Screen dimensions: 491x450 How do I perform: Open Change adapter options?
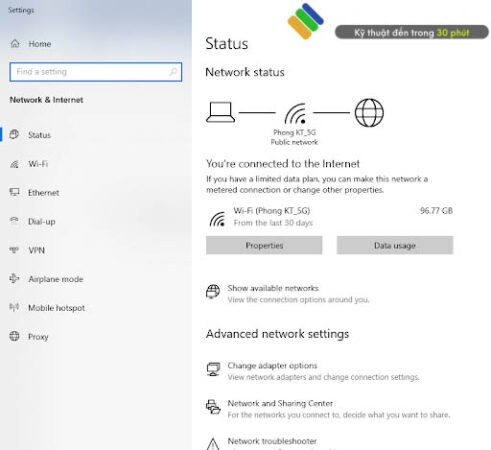pyautogui.click(x=272, y=365)
